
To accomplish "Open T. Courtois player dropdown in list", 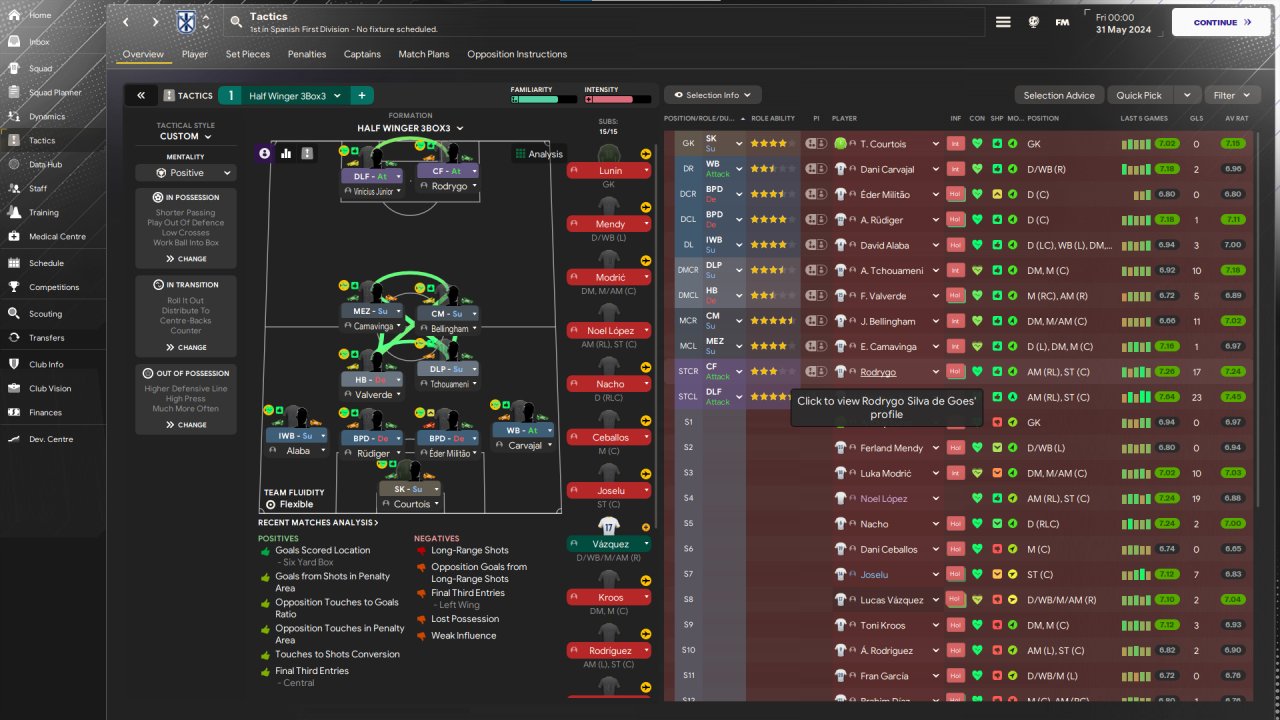I will [x=936, y=143].
